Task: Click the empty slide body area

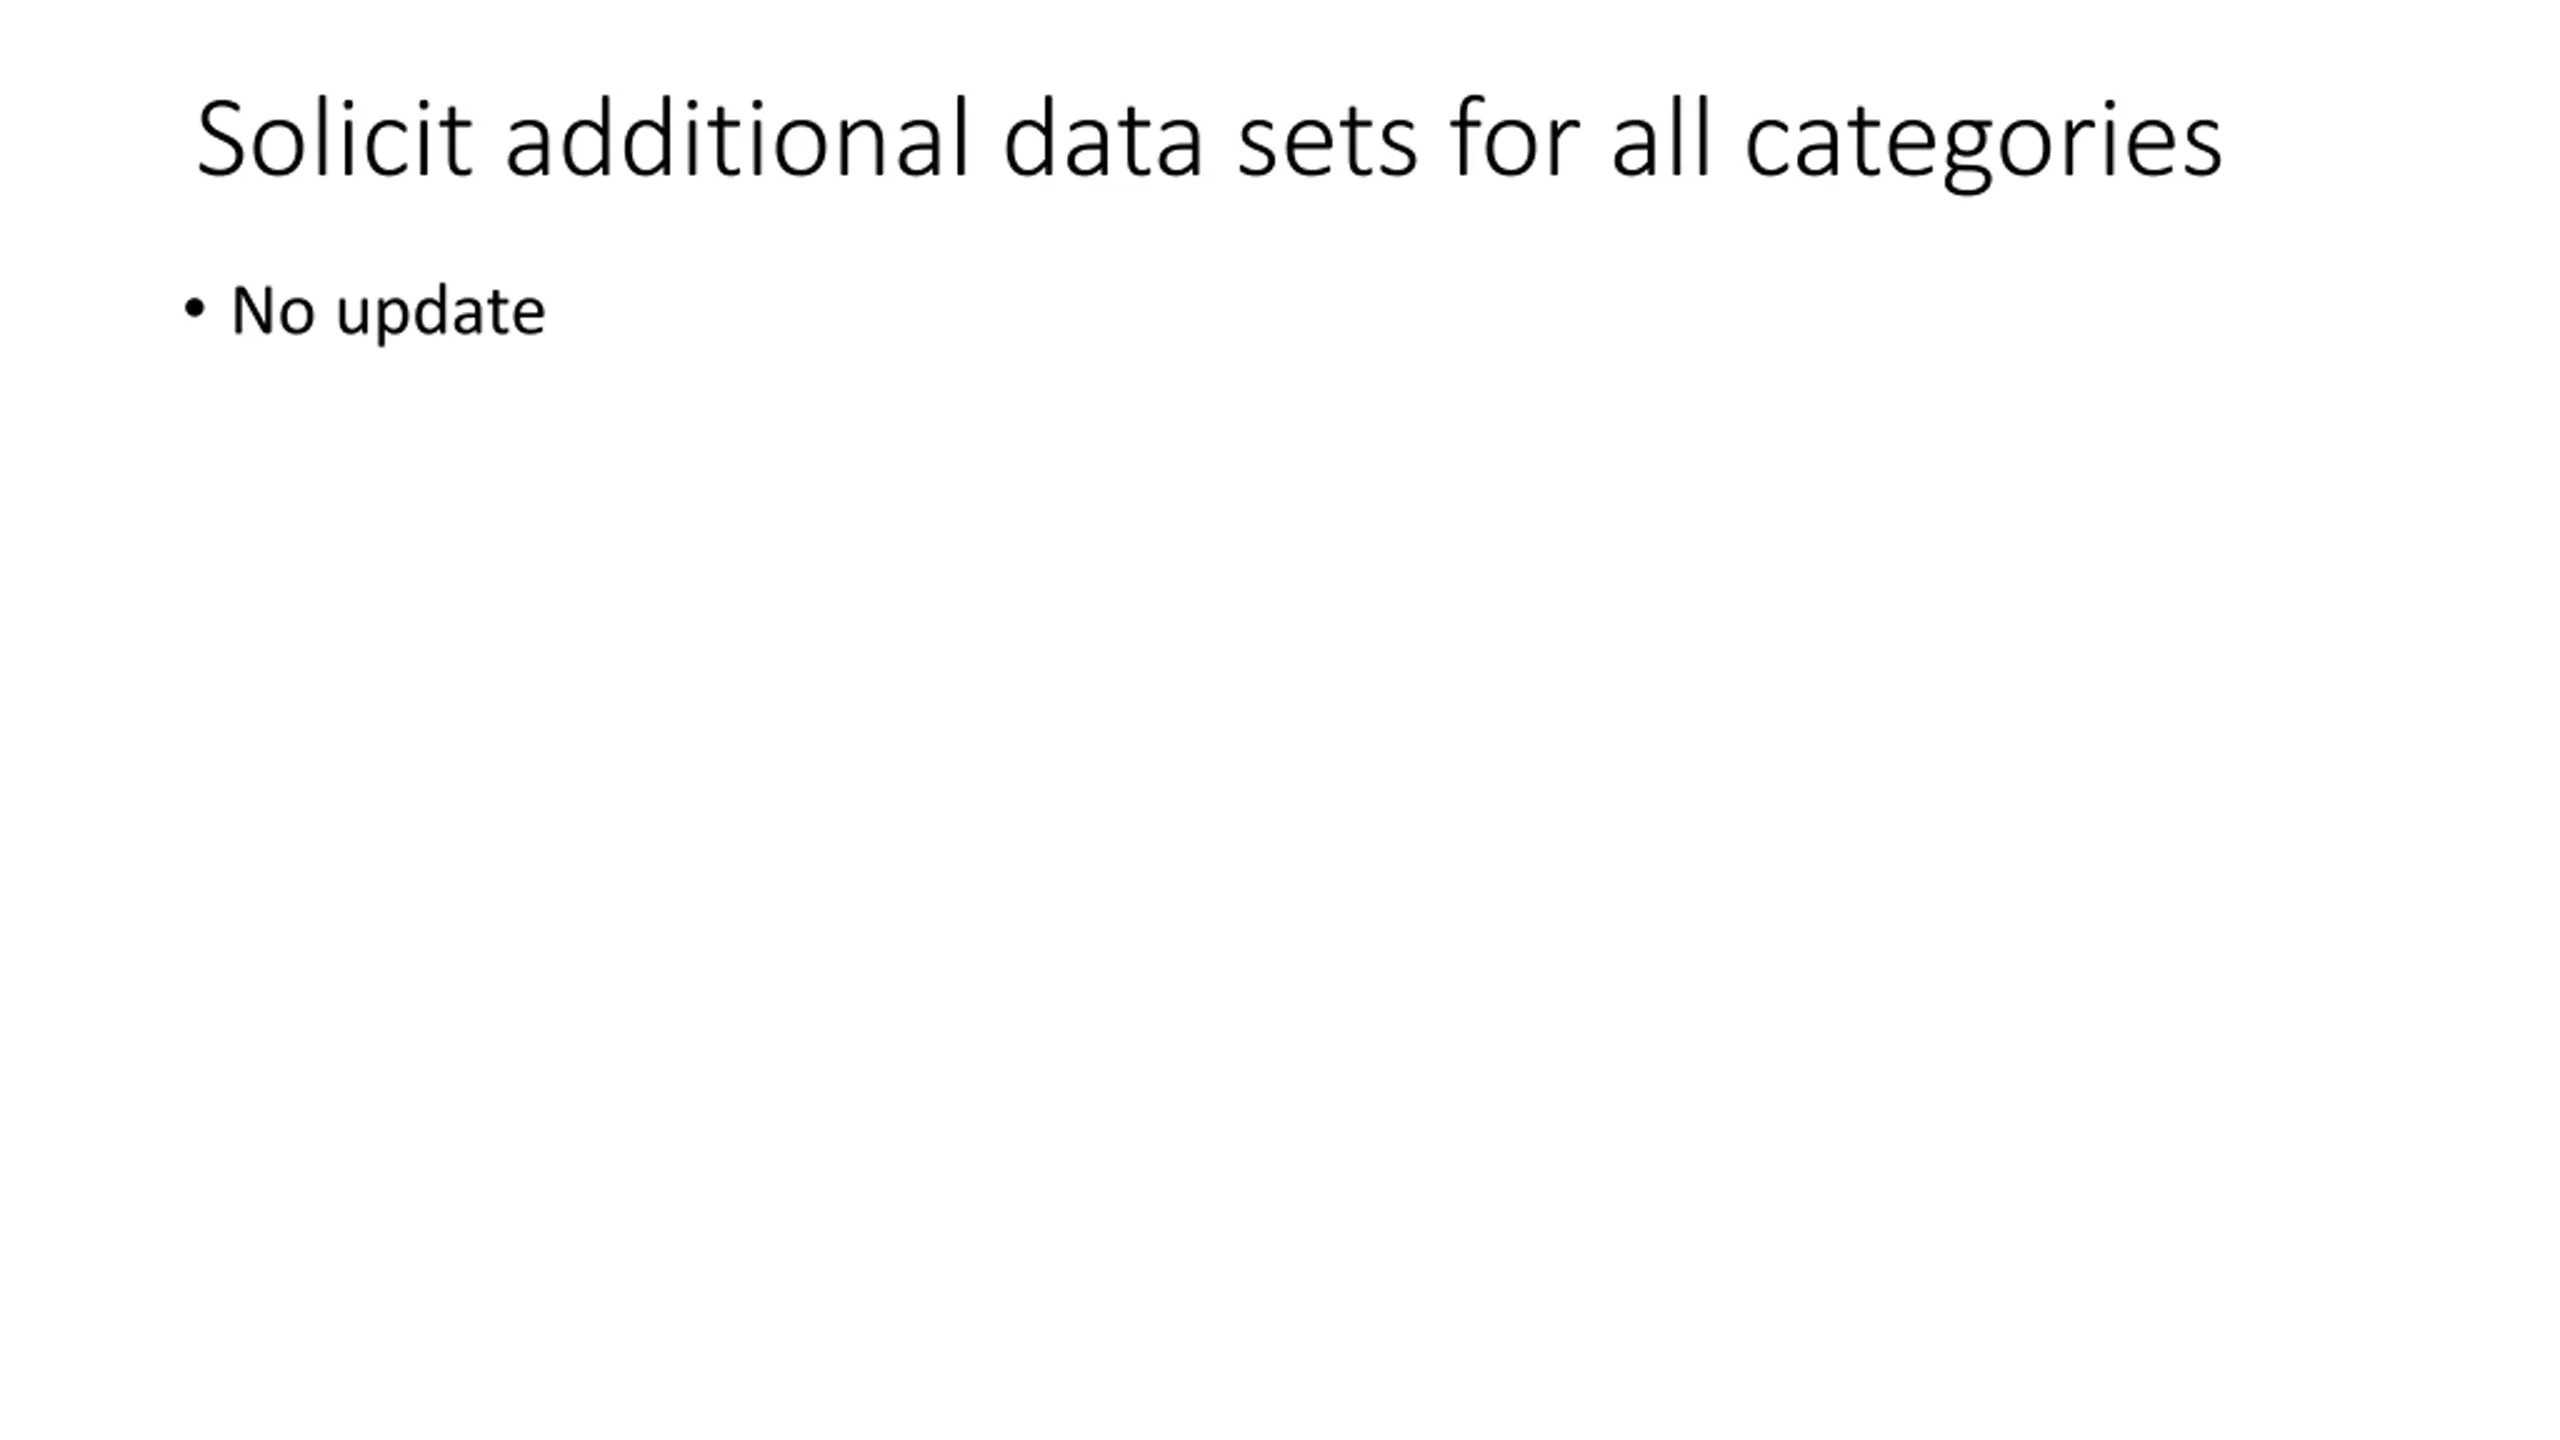Action: [x=1280, y=850]
